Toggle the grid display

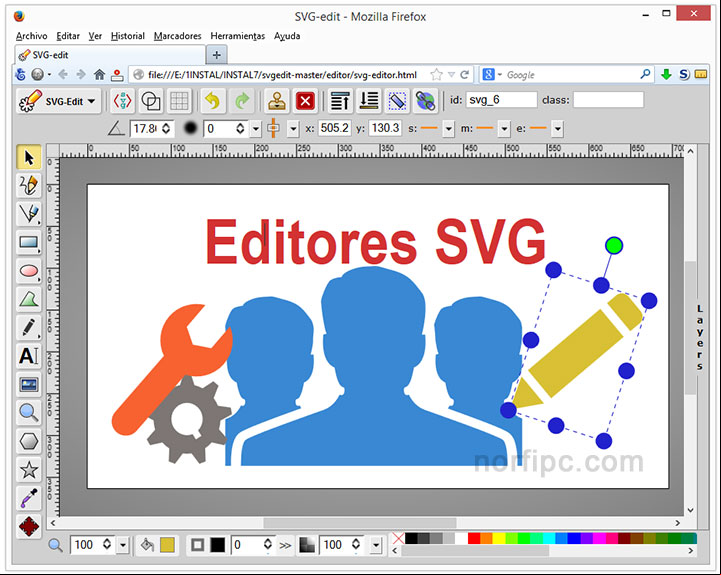[x=179, y=101]
